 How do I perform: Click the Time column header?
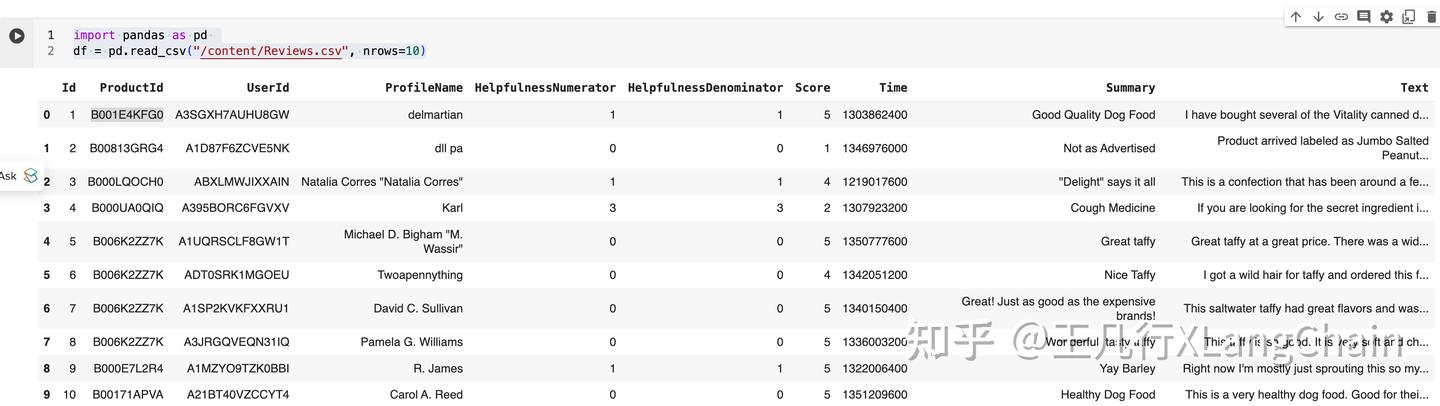893,88
